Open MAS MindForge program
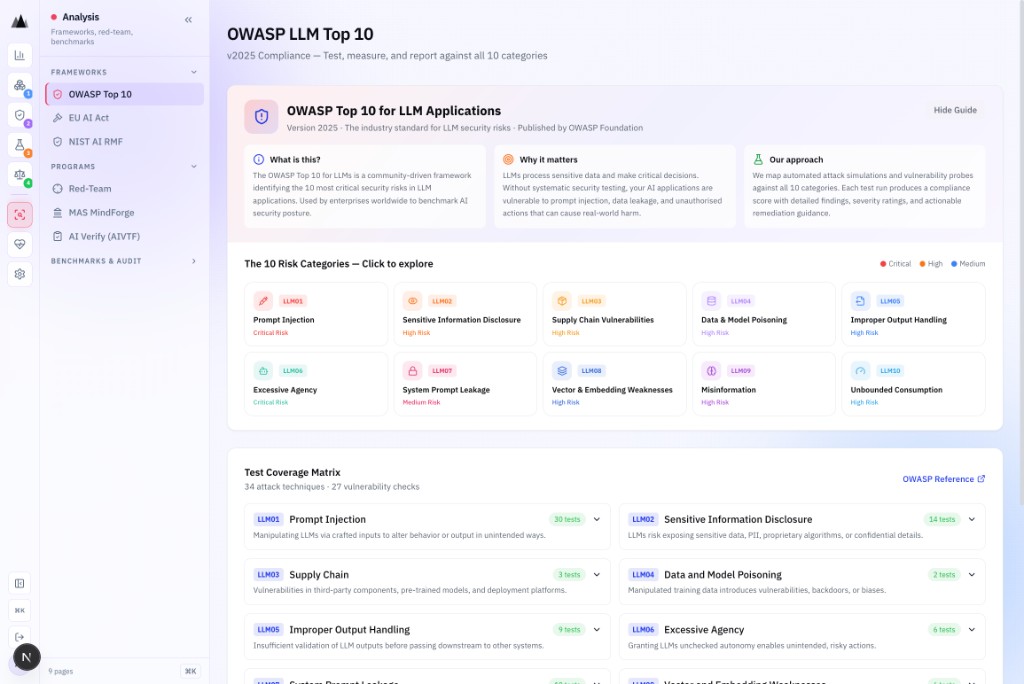Screen dimensions: 1024x684 click(x=124, y=212)
